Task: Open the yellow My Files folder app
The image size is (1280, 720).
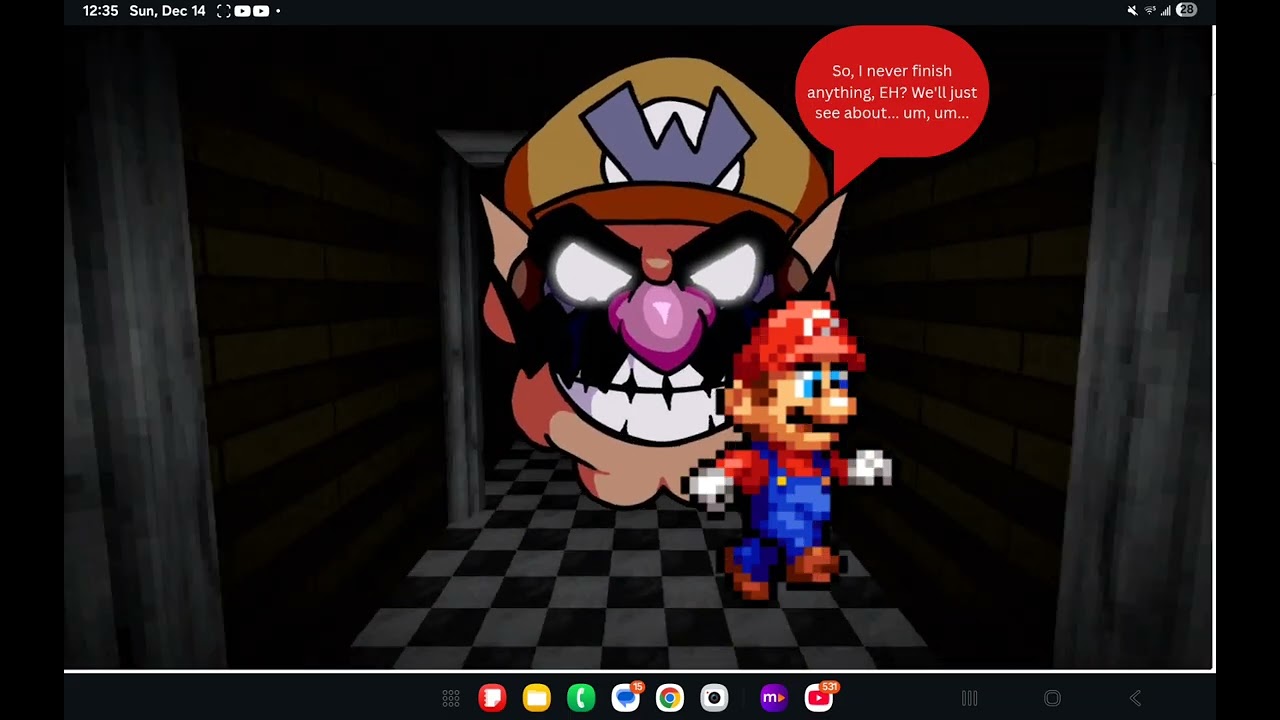Action: pos(537,698)
